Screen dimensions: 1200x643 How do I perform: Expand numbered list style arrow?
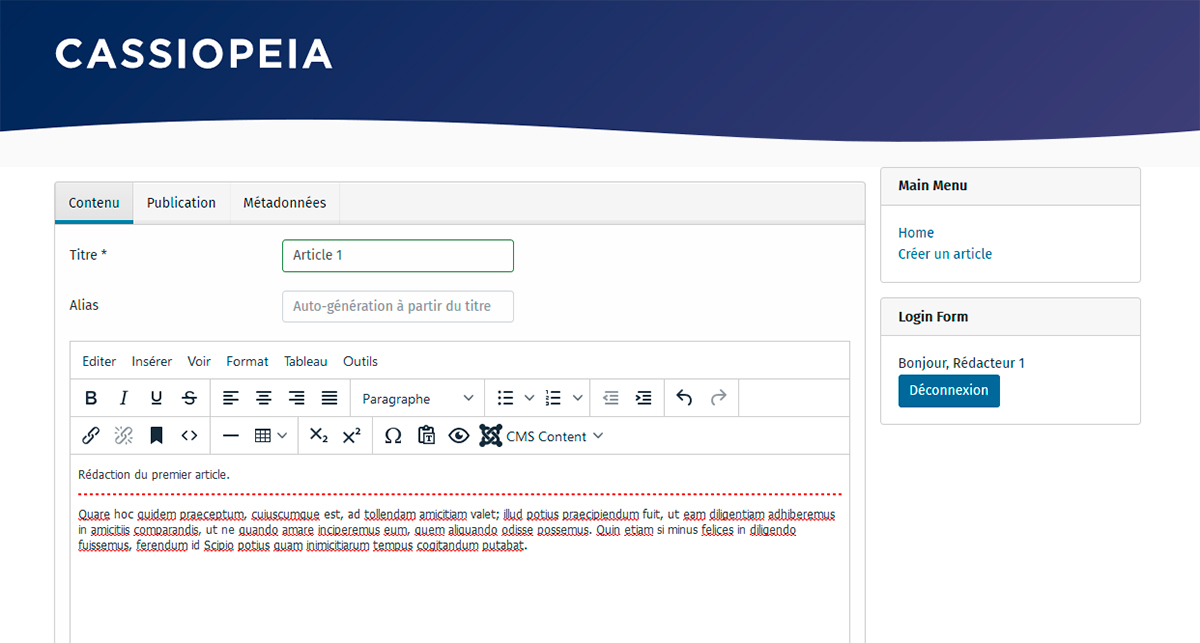577,398
